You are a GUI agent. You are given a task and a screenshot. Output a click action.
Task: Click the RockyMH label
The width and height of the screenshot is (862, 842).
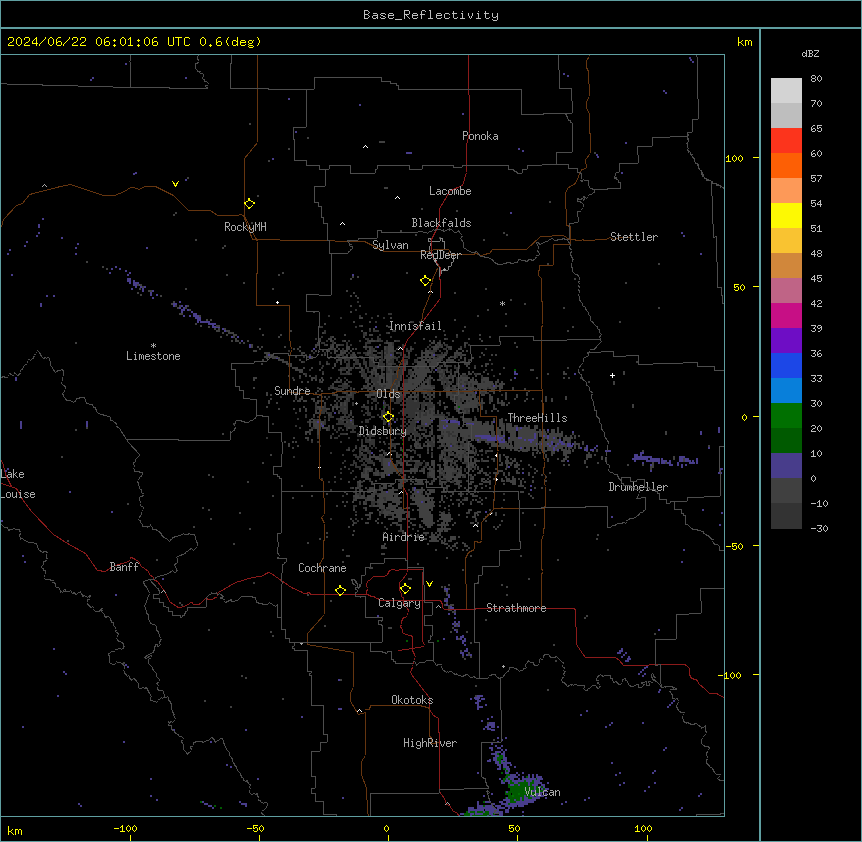click(245, 227)
